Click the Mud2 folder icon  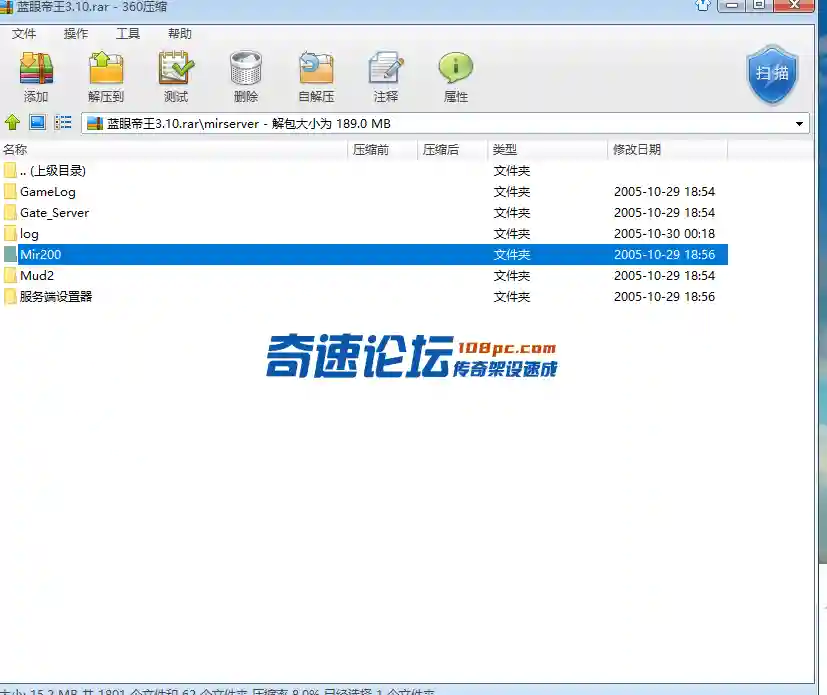[x=10, y=275]
